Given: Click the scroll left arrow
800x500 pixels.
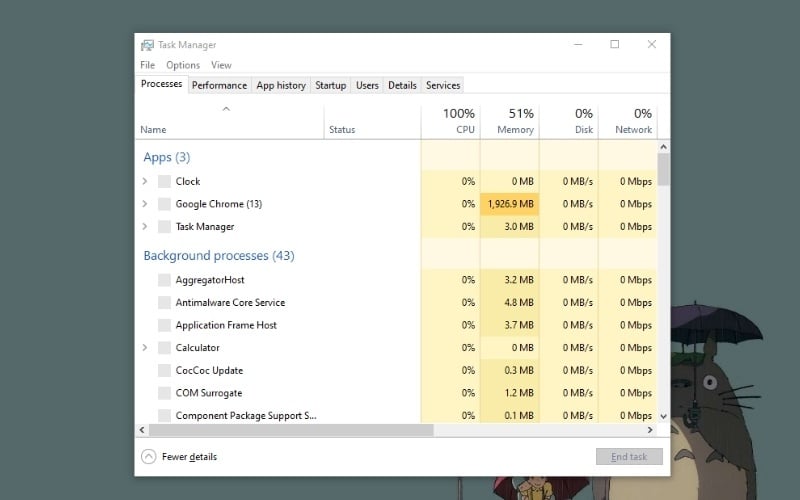Looking at the screenshot, I should (142, 430).
